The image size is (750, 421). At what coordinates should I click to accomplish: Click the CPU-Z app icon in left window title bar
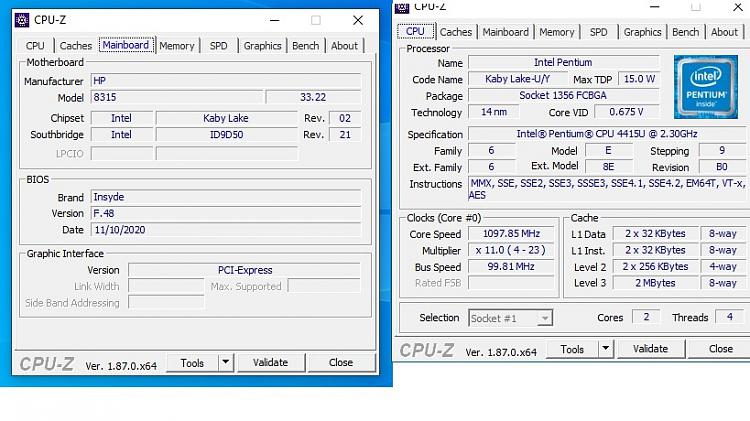tap(22, 20)
